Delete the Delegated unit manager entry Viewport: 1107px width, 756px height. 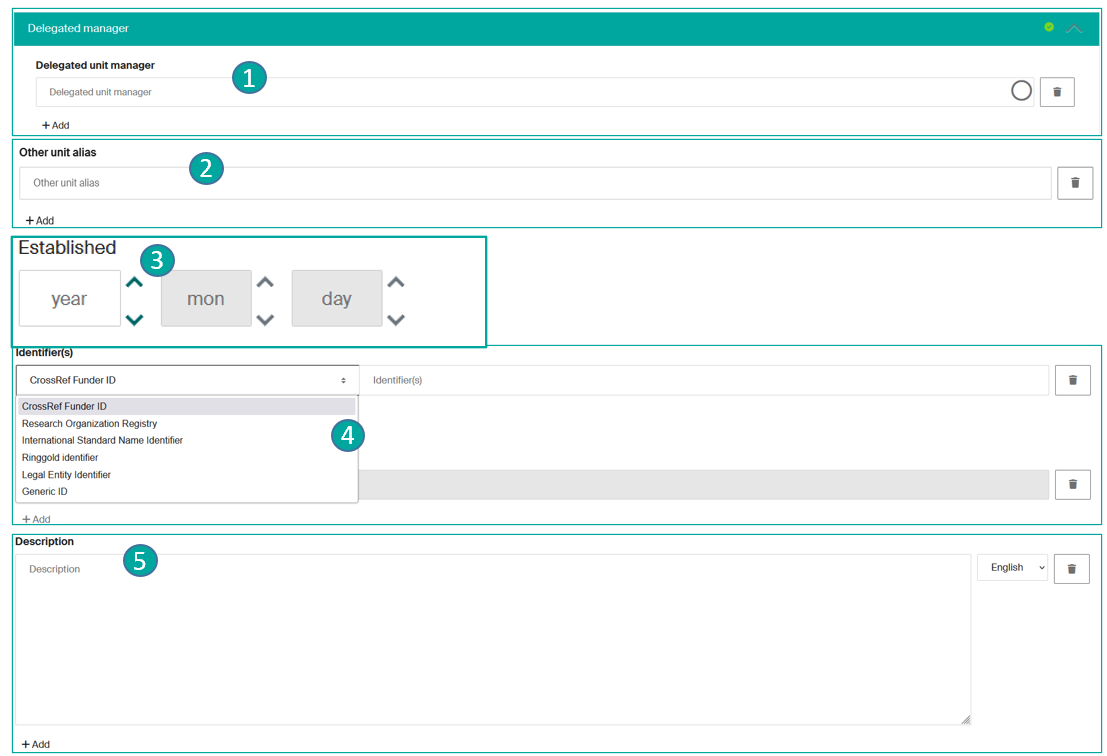pyautogui.click(x=1057, y=92)
